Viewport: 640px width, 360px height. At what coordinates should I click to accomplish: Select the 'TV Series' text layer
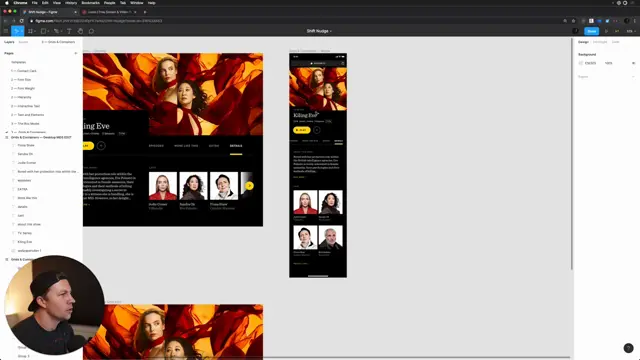coord(24,233)
